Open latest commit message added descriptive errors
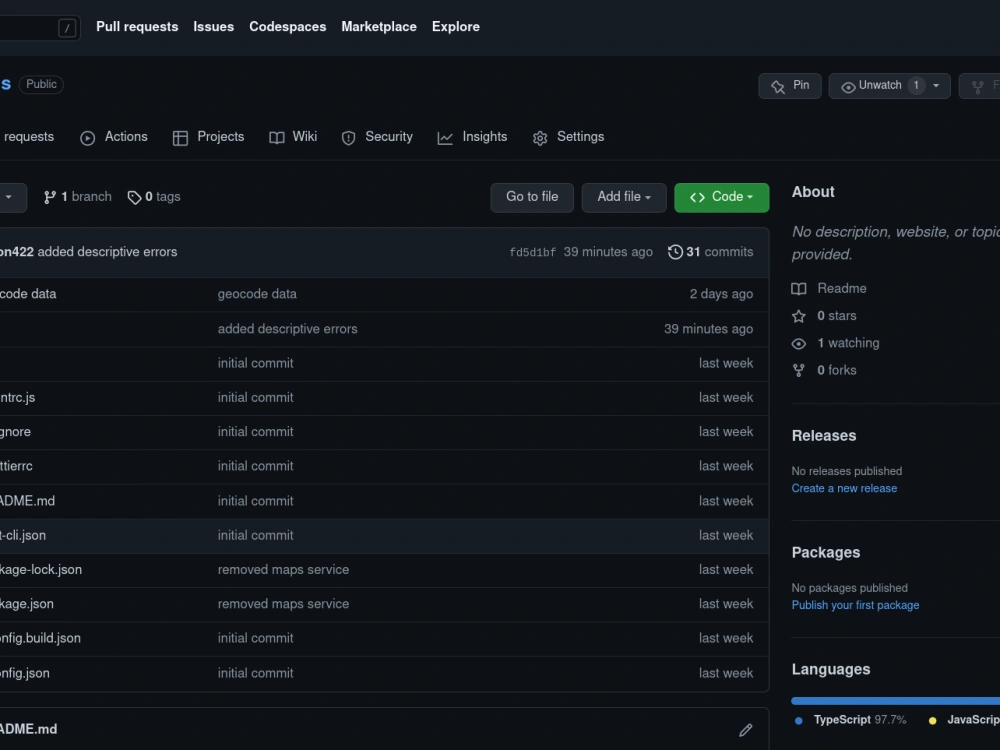Screen dimensions: 1000x750 point(107,252)
